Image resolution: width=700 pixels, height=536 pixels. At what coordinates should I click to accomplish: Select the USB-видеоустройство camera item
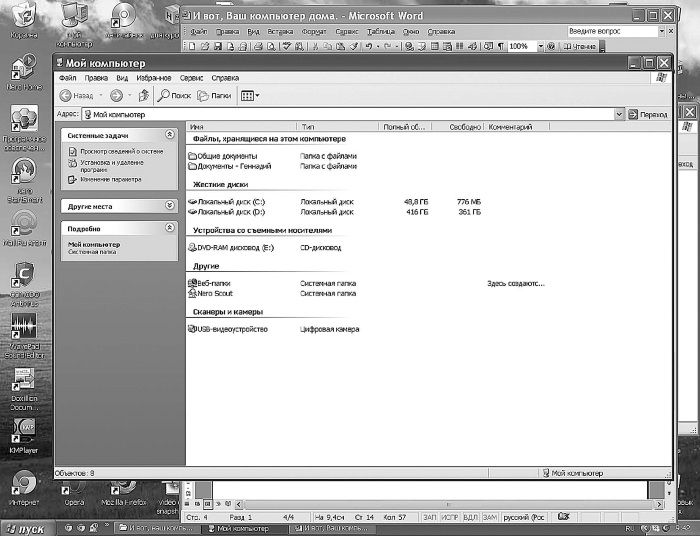point(193,329)
